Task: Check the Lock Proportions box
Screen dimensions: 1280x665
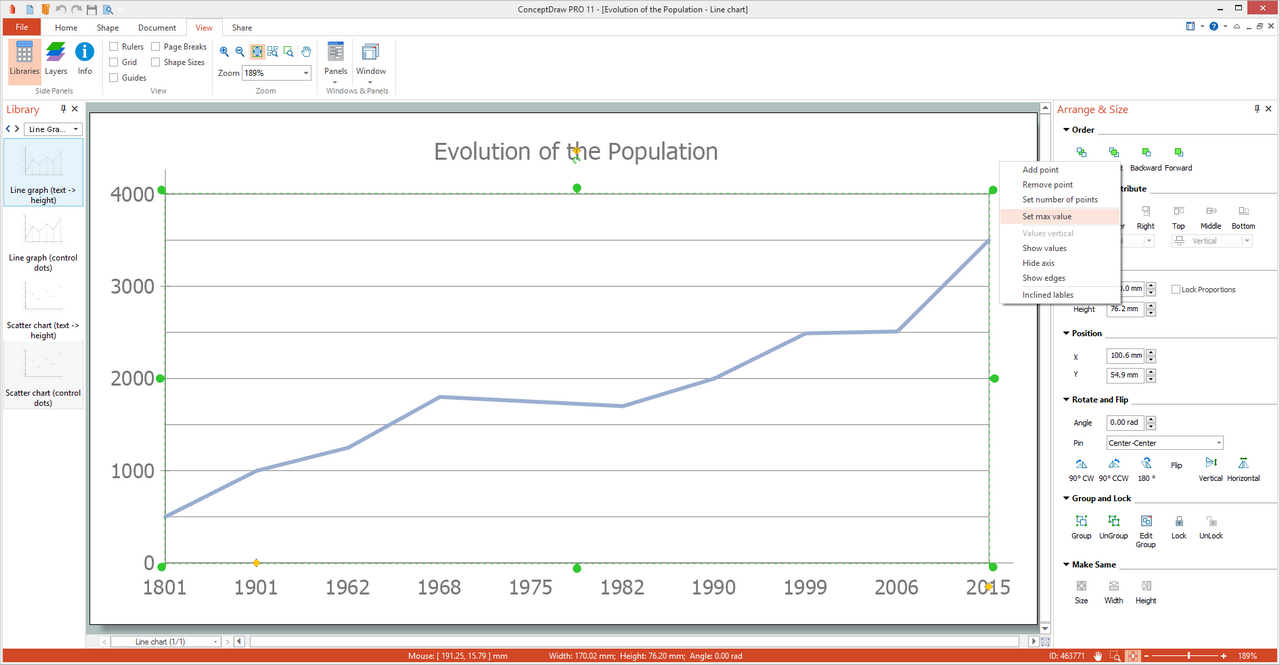Action: pos(1175,289)
